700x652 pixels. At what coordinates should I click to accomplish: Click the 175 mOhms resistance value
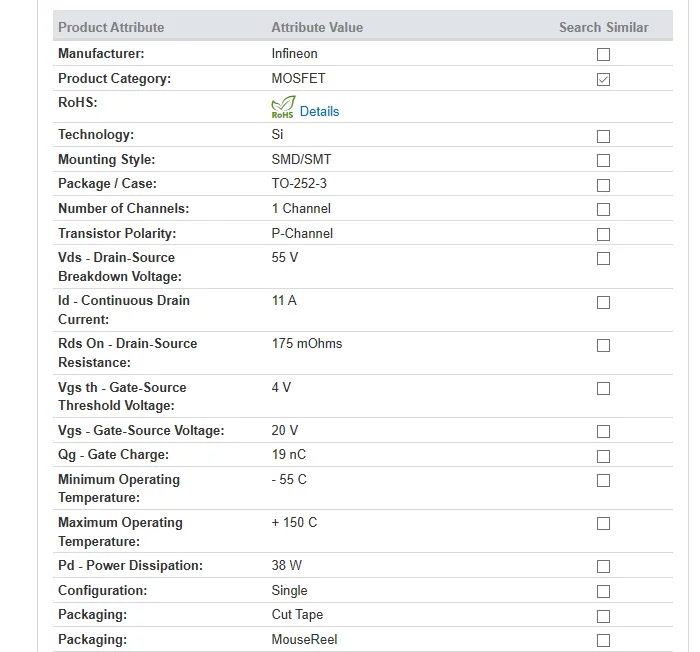[x=307, y=343]
